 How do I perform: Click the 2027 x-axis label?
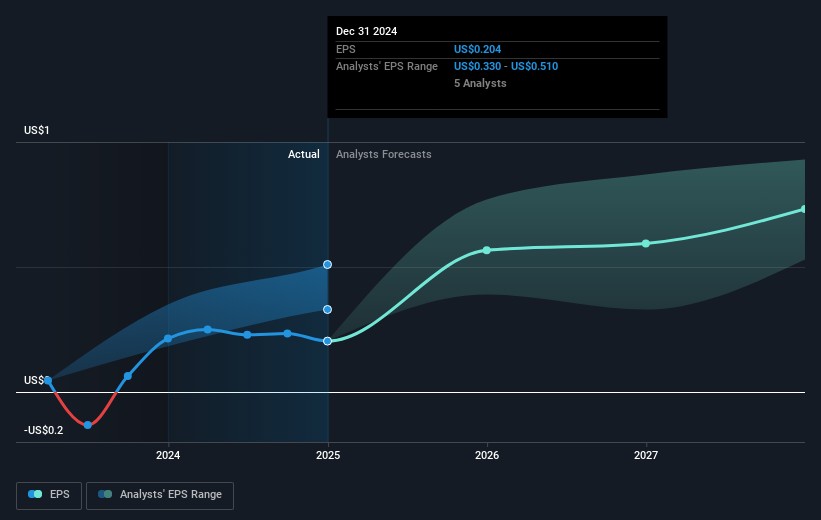646,456
